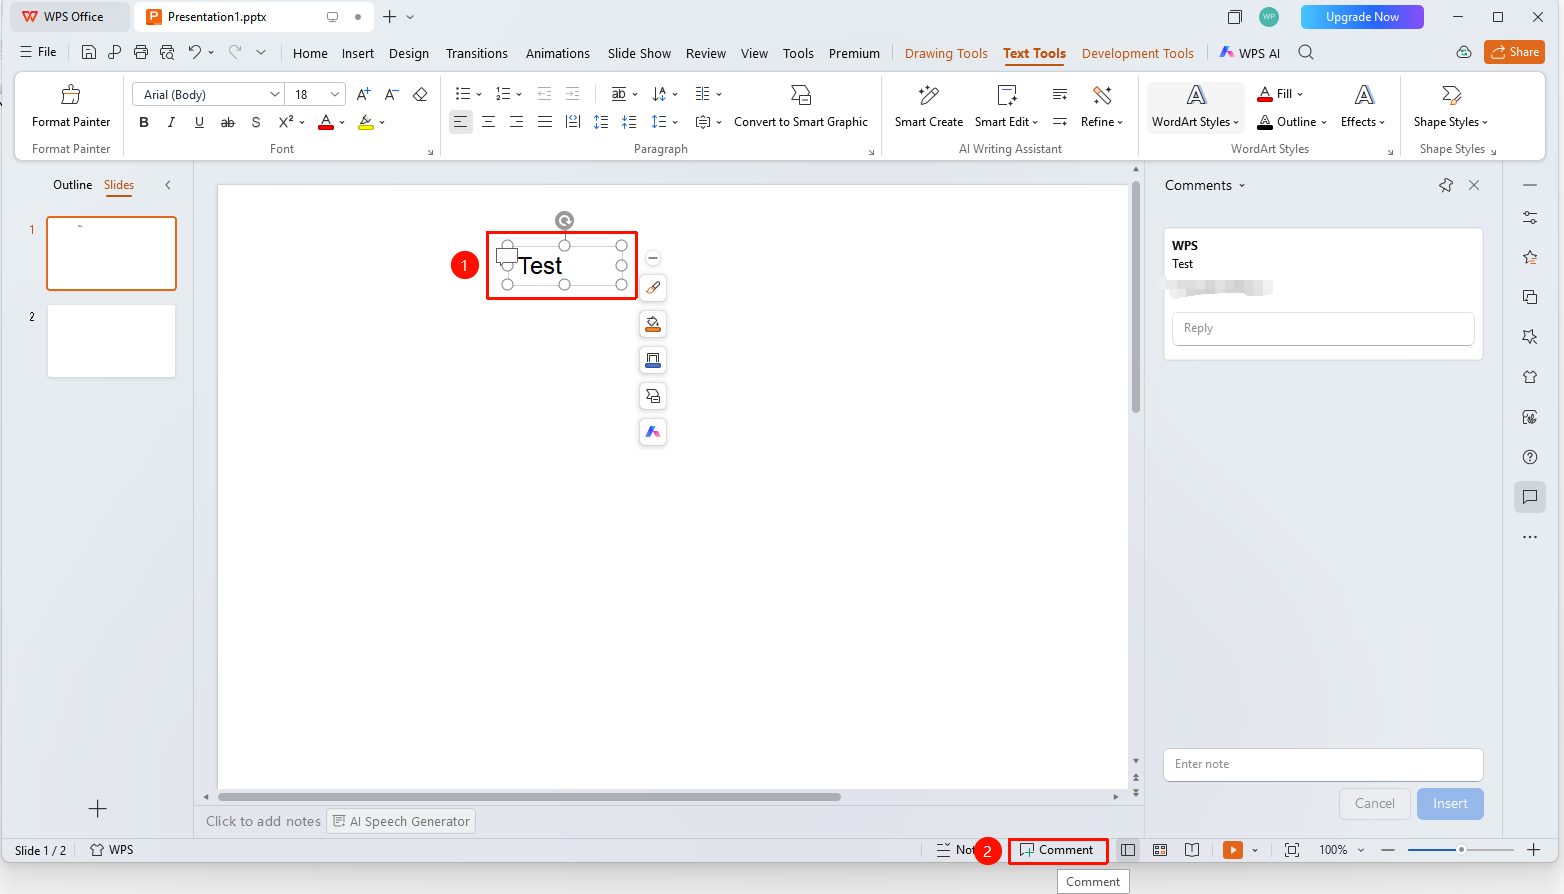Switch to Slide Sorter view icon

pyautogui.click(x=1160, y=850)
